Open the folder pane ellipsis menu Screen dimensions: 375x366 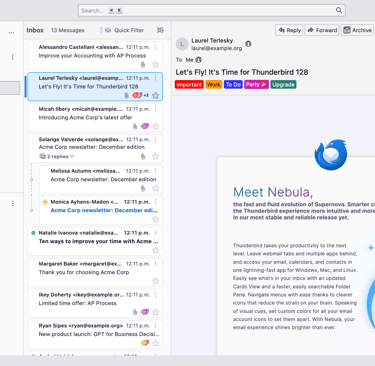[11, 33]
